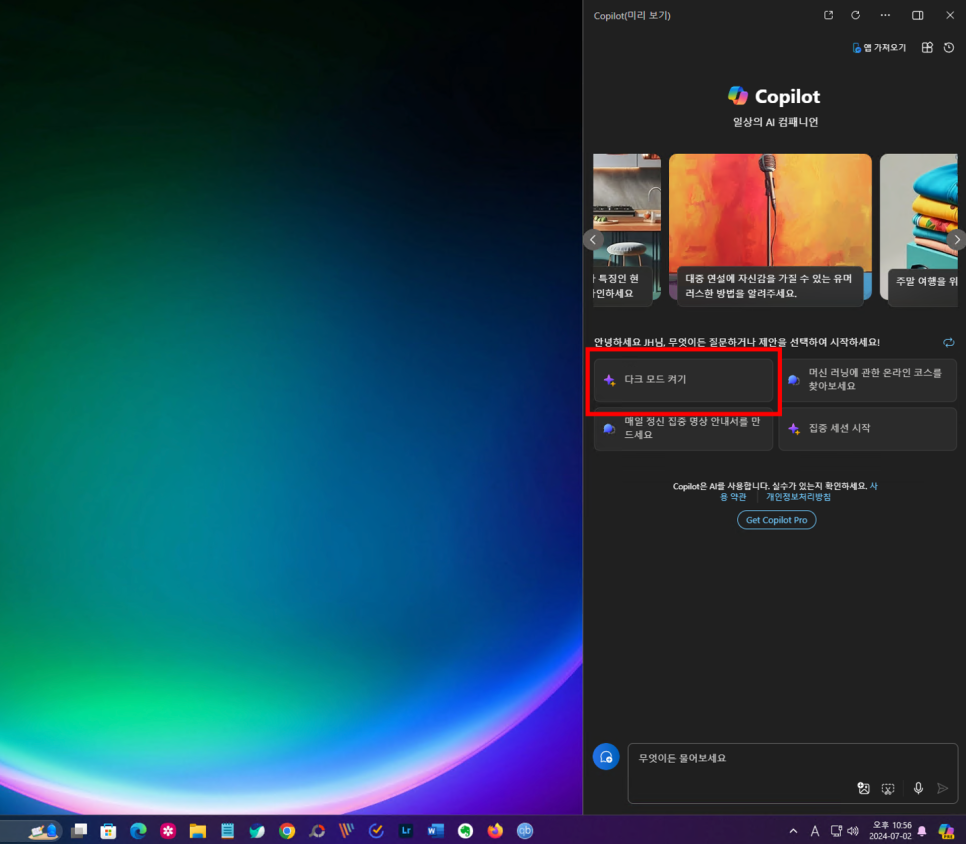The width and height of the screenshot is (966, 844).
Task: Select the '주말 여행을' travel card
Action: coord(919,228)
